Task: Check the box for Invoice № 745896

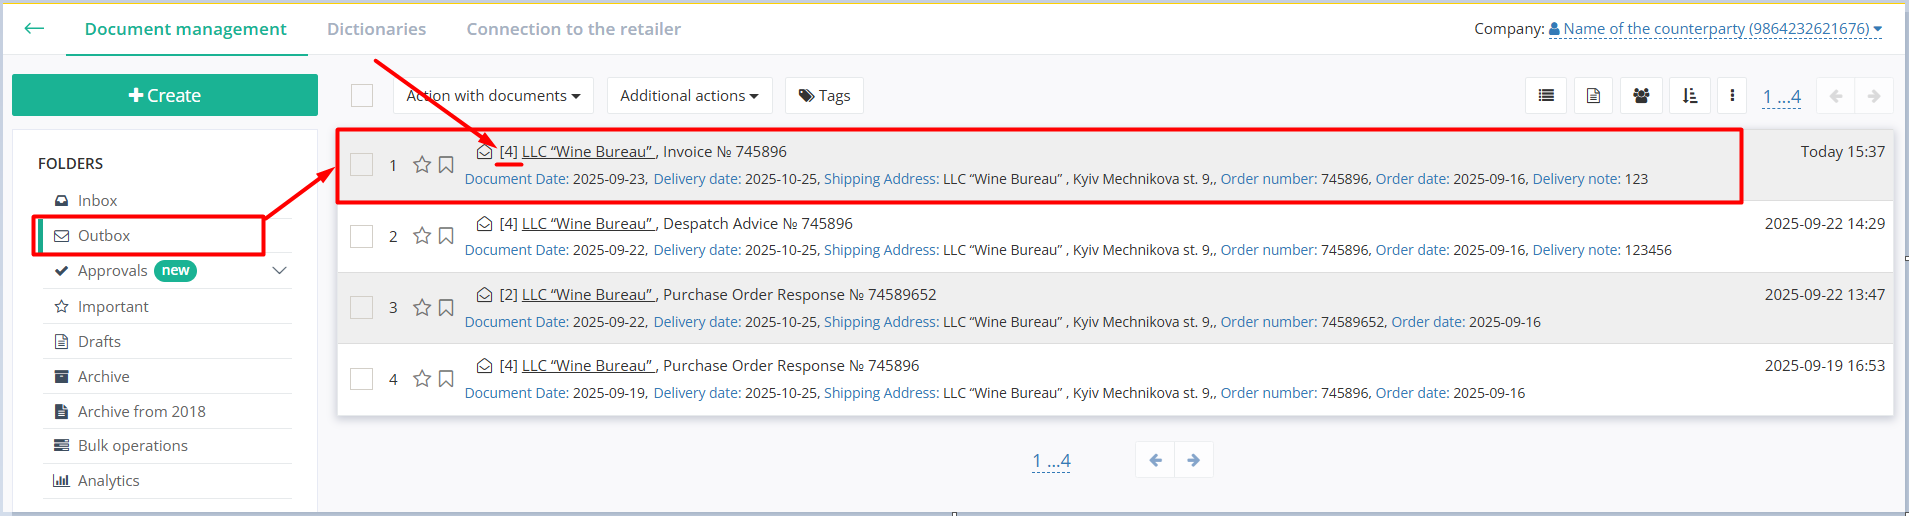Action: point(362,164)
